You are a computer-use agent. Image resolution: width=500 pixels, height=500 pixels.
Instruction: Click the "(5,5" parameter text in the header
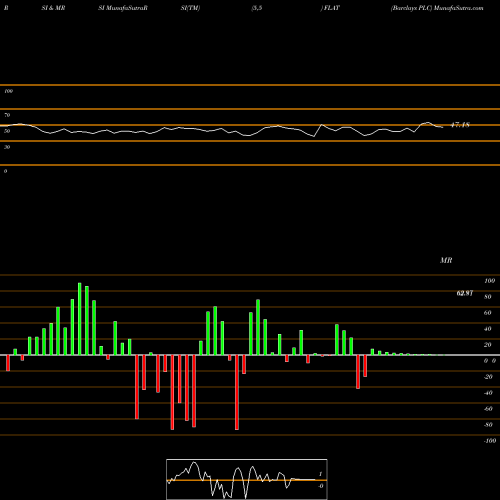(x=257, y=8)
